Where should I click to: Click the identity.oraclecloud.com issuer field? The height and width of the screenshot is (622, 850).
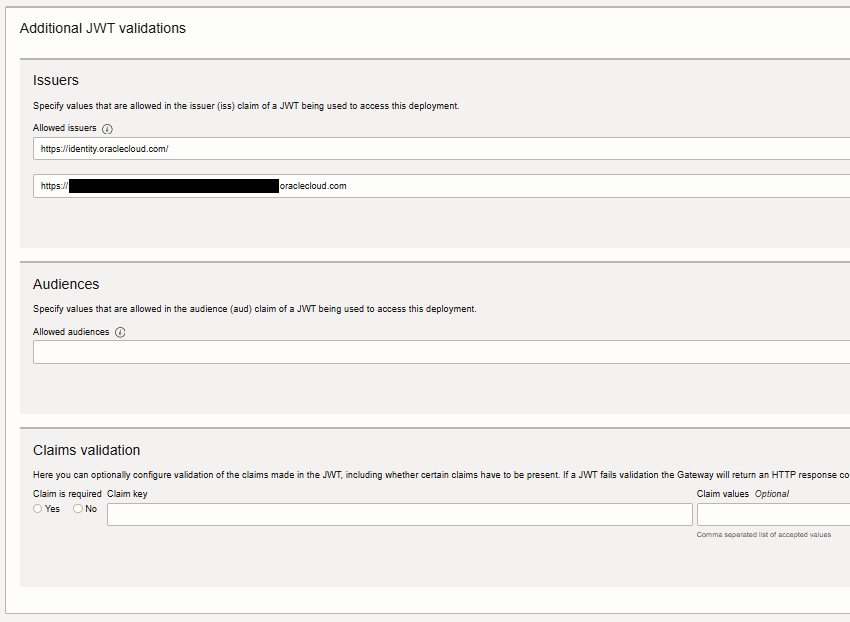click(300, 148)
